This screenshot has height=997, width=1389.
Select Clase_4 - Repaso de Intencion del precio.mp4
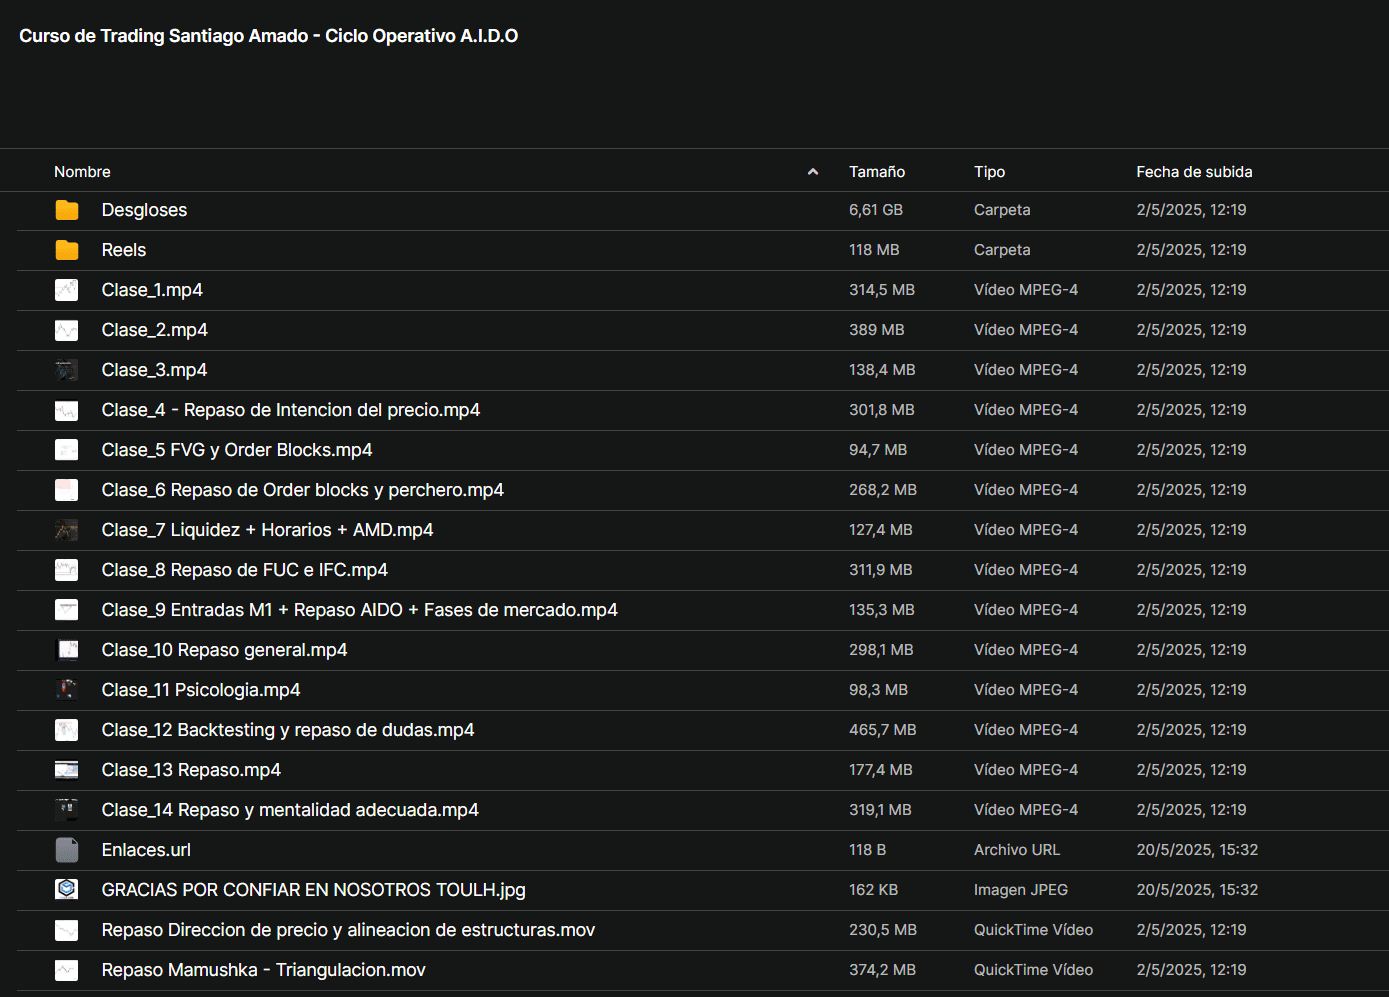(x=291, y=410)
